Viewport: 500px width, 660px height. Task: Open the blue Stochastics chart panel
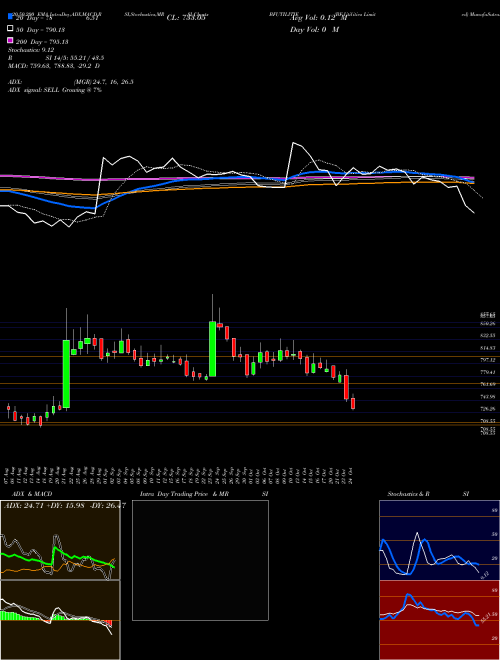[x=439, y=540]
